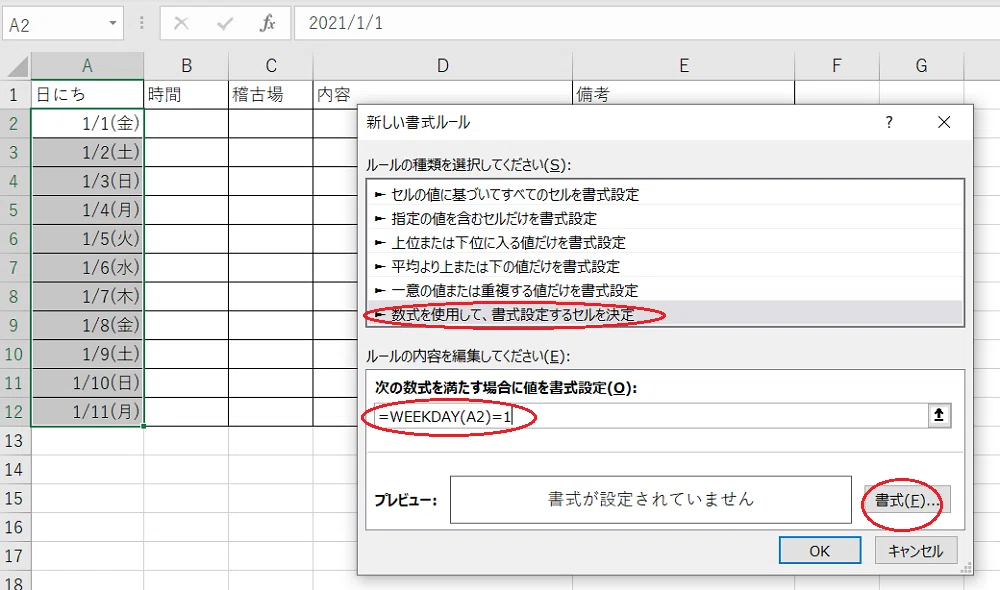Screen dimensions: 1000x590
Task: Click cell 1/4(月)
Action: point(87,210)
